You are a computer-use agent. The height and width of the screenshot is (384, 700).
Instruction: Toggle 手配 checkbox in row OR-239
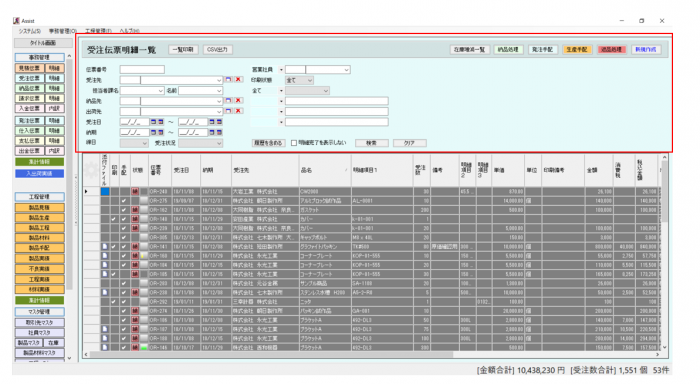[x=124, y=228]
